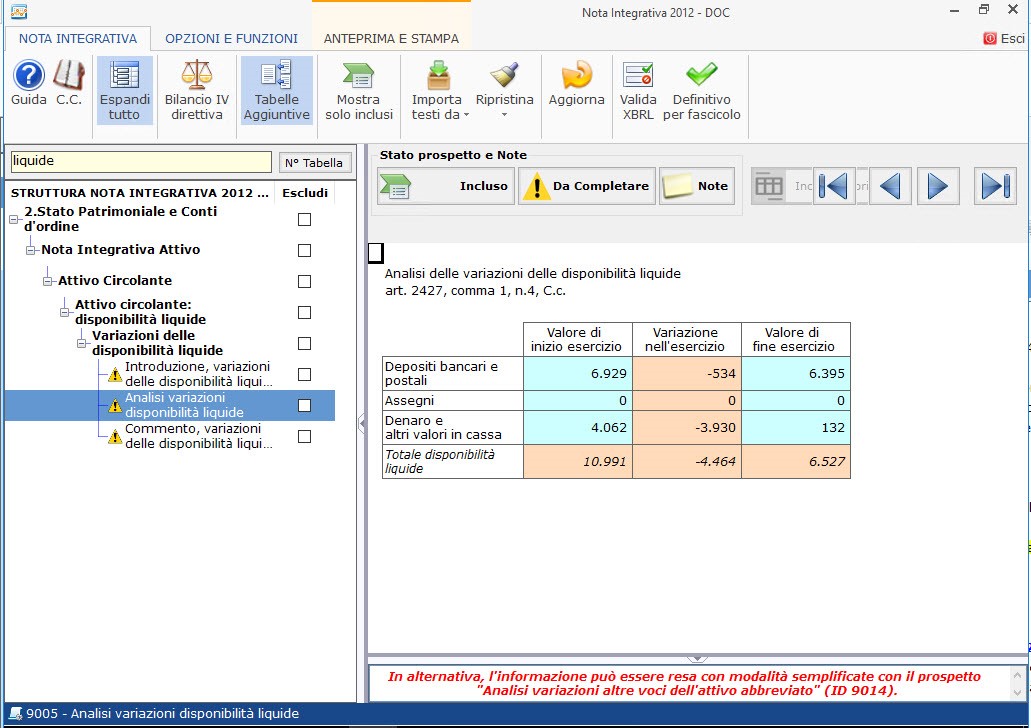Click Definitivo per fascicolo checkmark
1031x728 pixels.
click(702, 91)
